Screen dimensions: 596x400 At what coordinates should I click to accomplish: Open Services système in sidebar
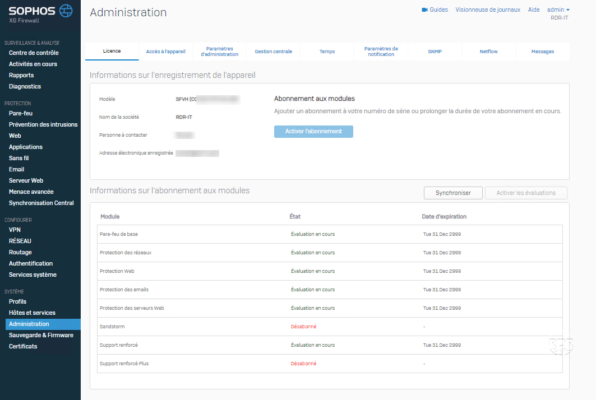(32, 275)
